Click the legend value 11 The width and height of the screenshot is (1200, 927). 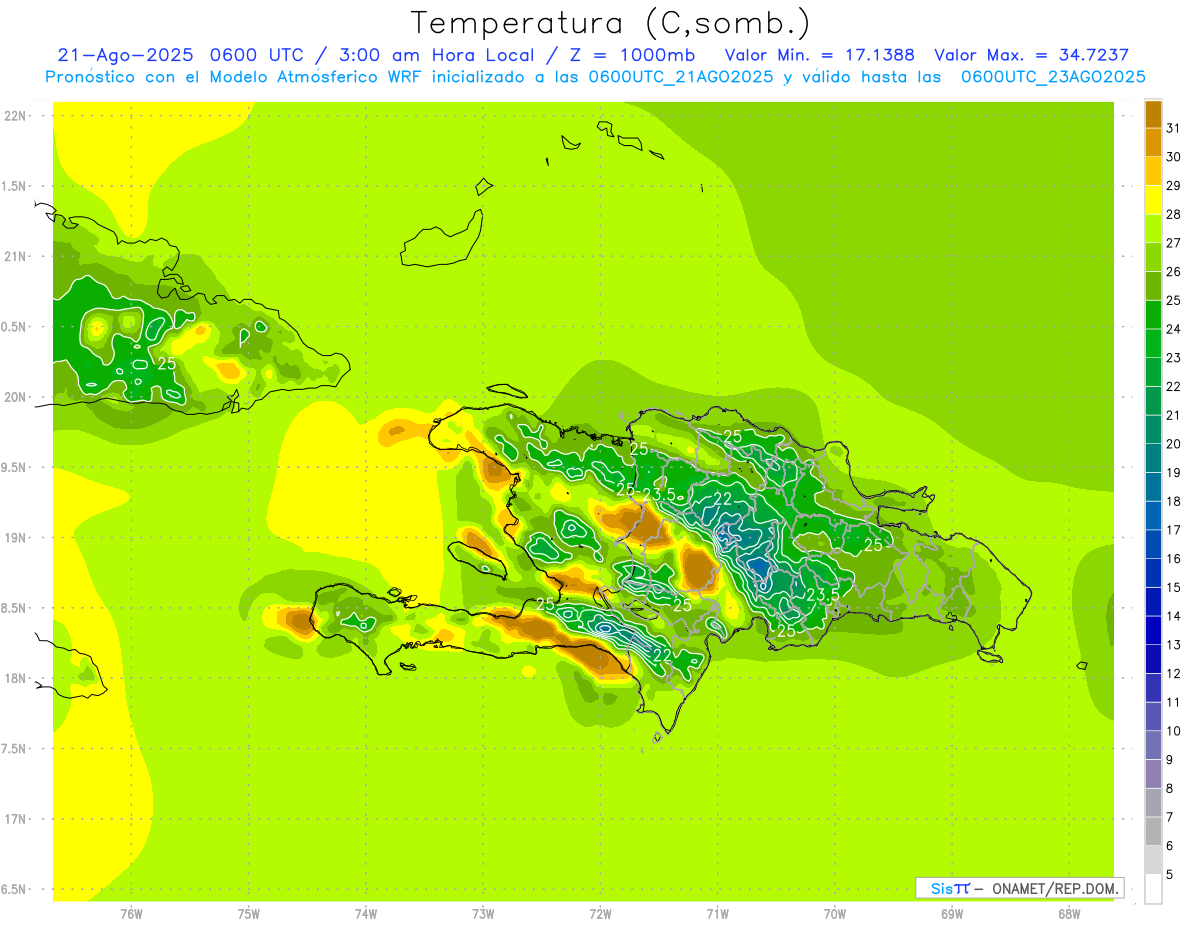pyautogui.click(x=1174, y=702)
